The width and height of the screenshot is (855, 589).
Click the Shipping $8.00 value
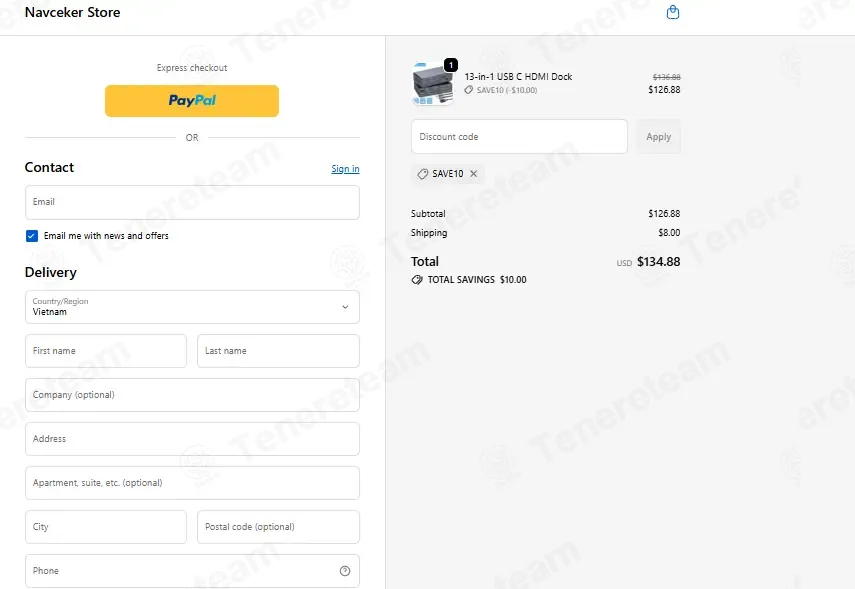point(669,232)
